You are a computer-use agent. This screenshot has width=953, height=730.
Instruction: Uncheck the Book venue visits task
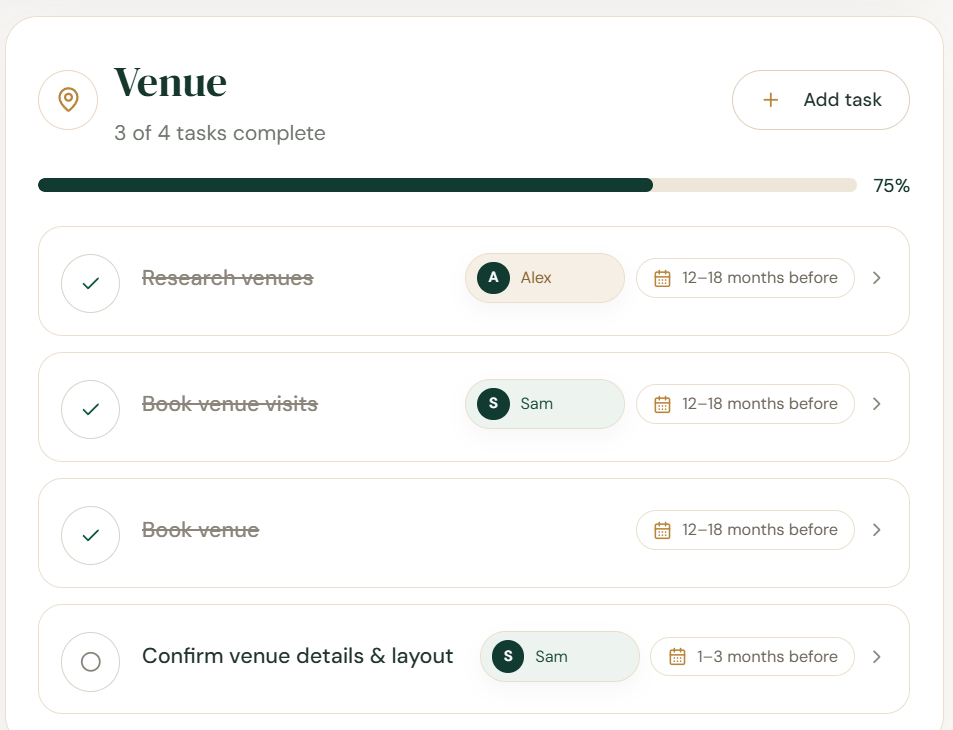[x=91, y=409]
